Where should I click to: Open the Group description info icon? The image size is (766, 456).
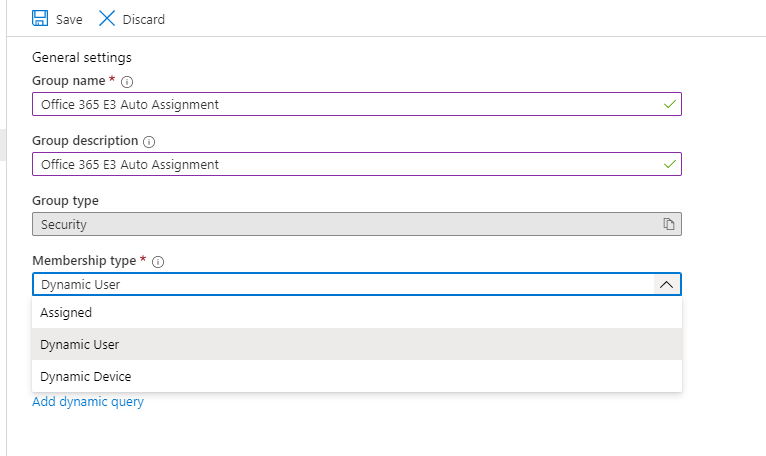click(149, 142)
